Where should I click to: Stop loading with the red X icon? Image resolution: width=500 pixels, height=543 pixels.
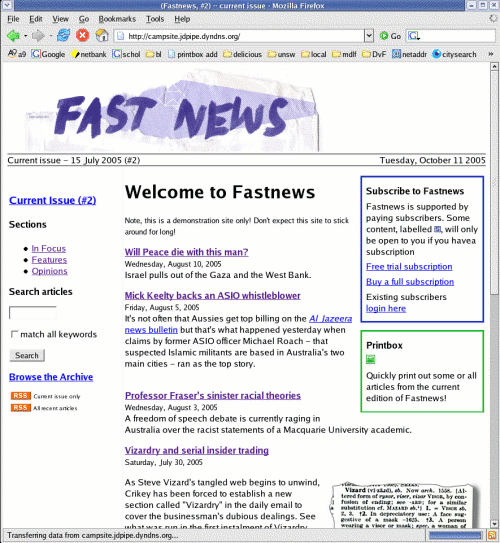click(82, 35)
